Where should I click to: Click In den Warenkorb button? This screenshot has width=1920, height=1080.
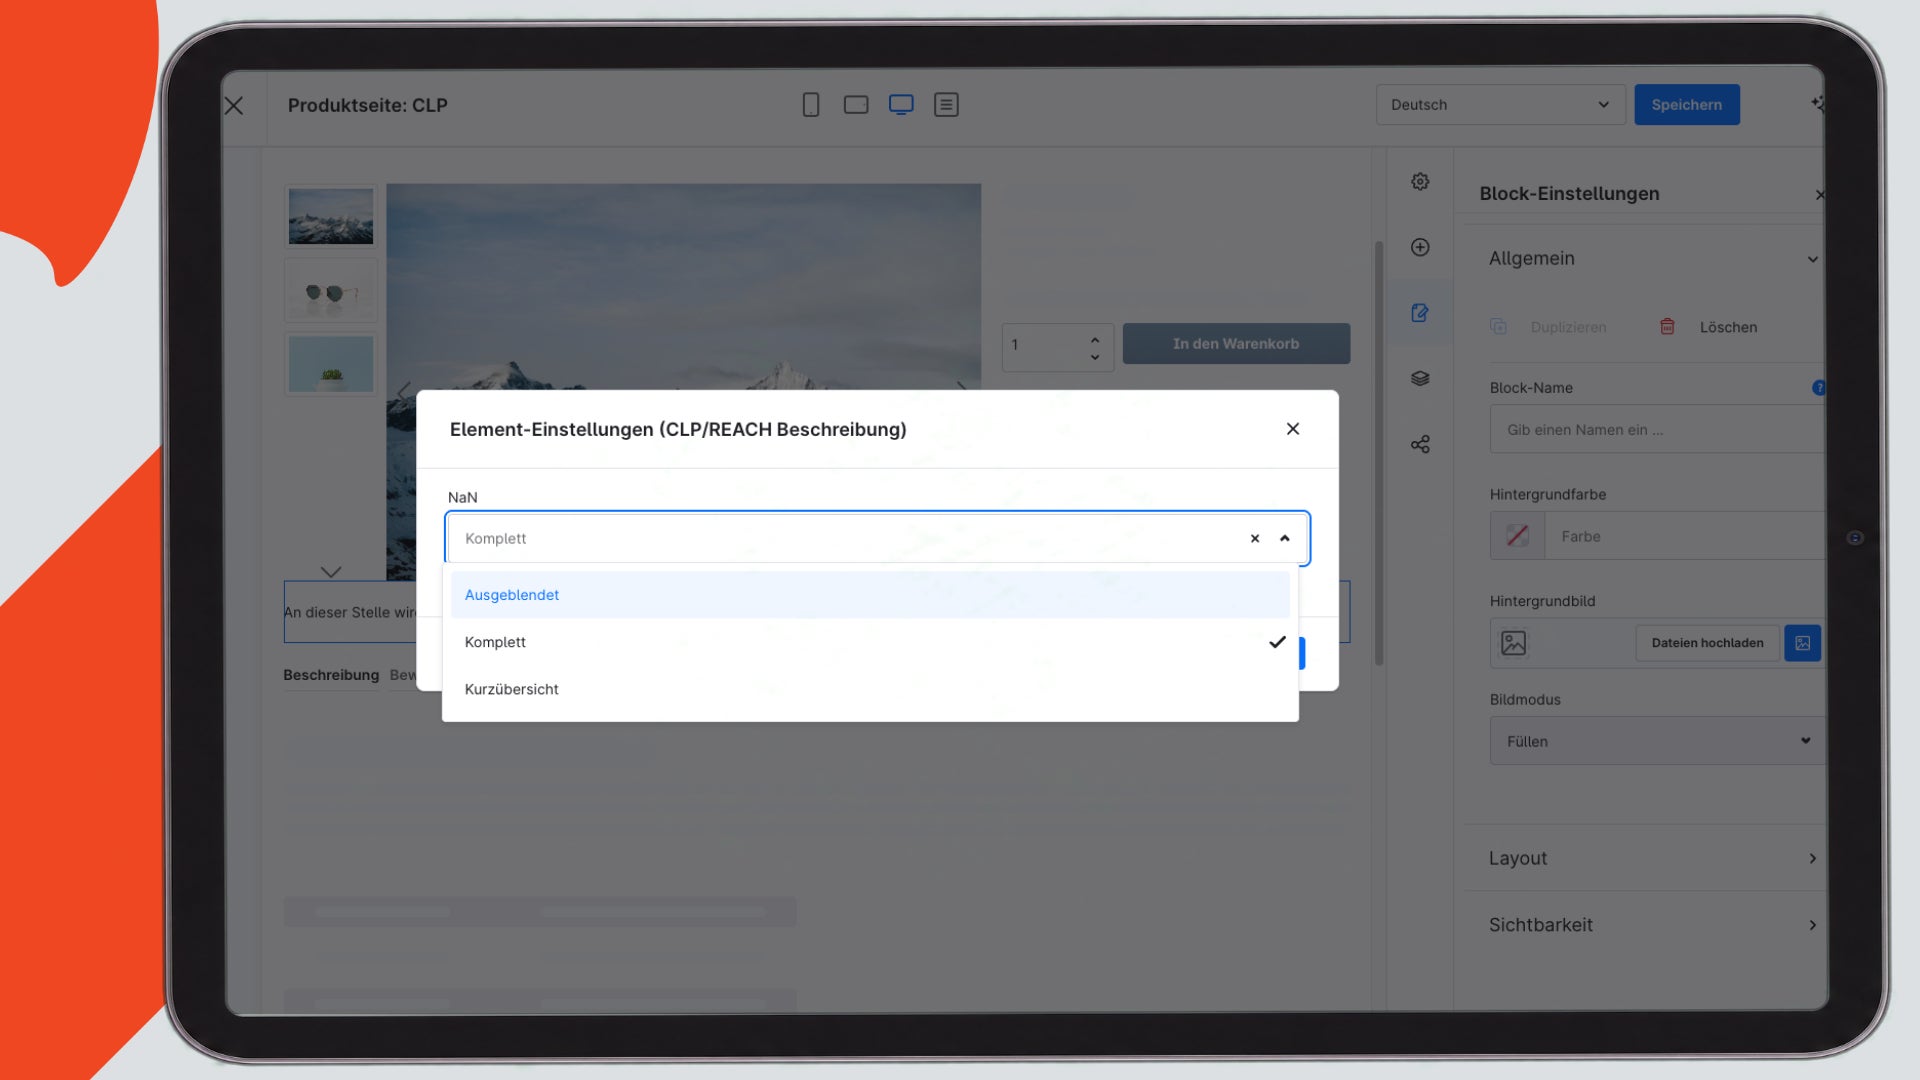tap(1236, 344)
